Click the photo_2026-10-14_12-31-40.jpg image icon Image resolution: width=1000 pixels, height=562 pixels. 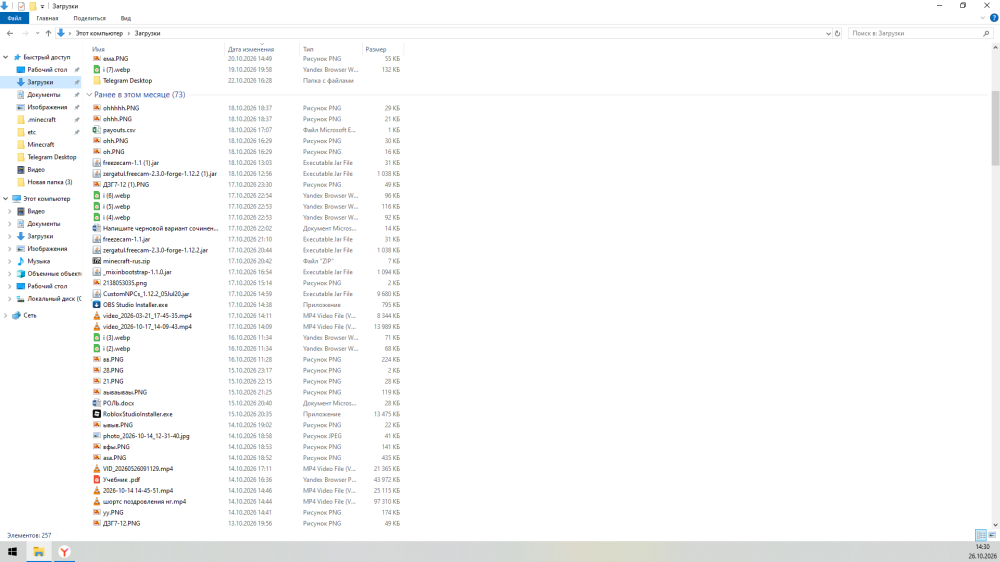click(97, 436)
